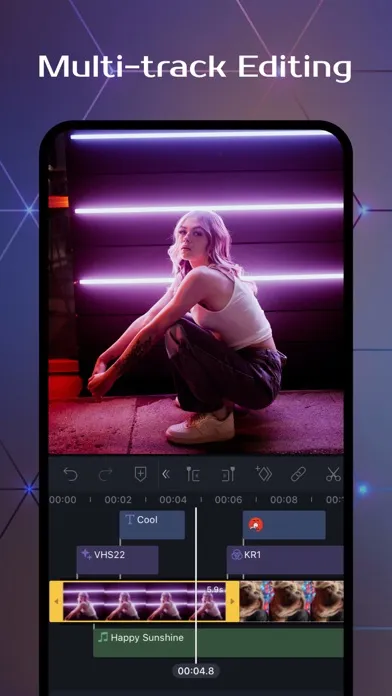Select the Cool text clip
The height and width of the screenshot is (696, 392).
152,525
